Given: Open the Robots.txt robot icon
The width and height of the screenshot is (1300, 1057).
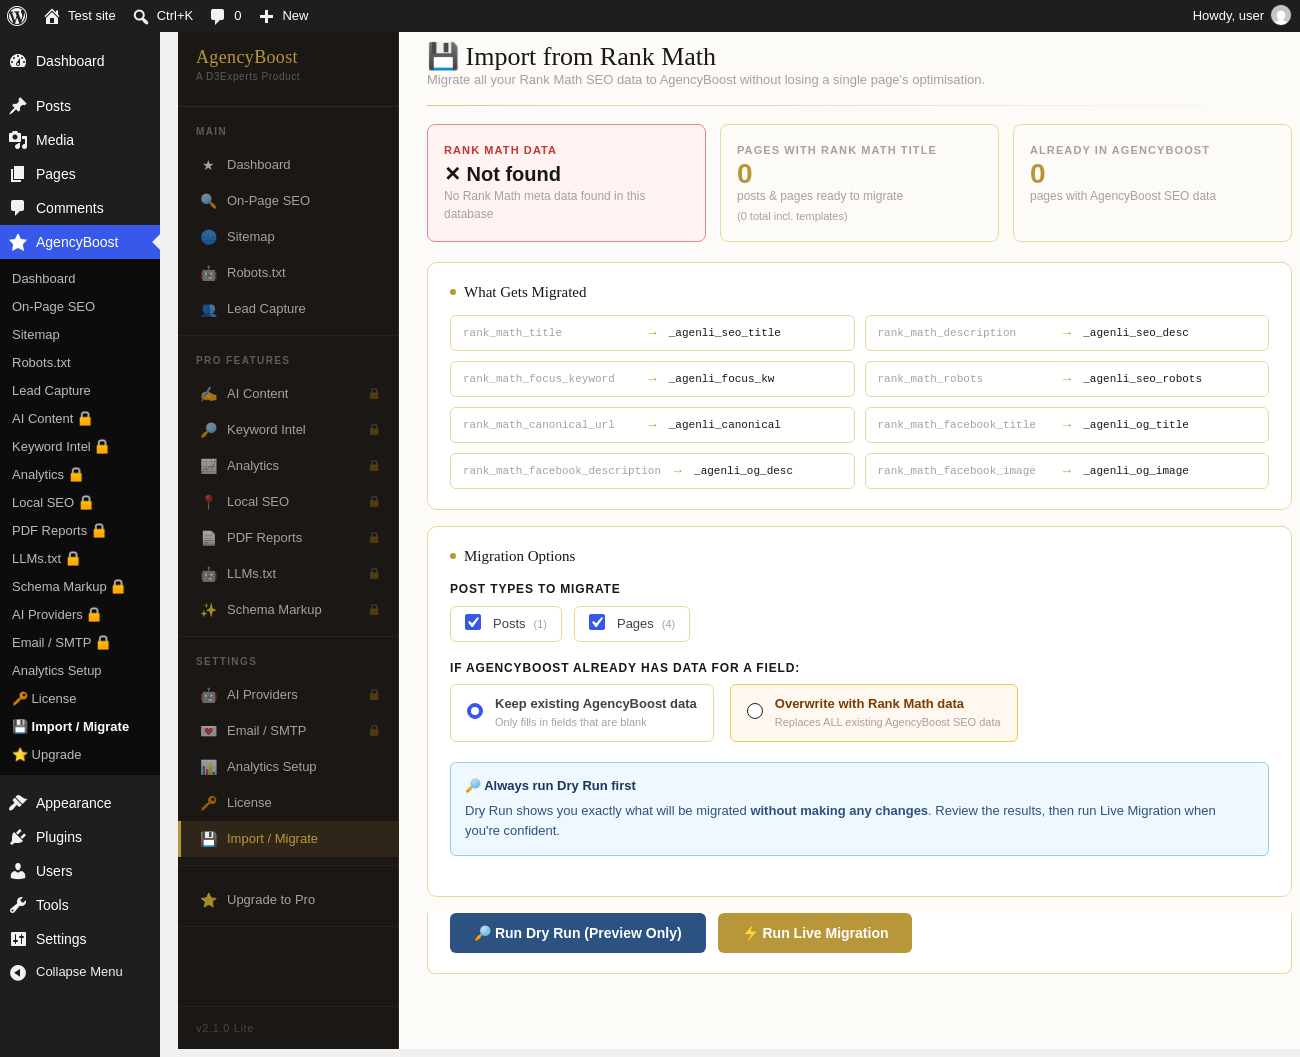Looking at the screenshot, I should 208,273.
